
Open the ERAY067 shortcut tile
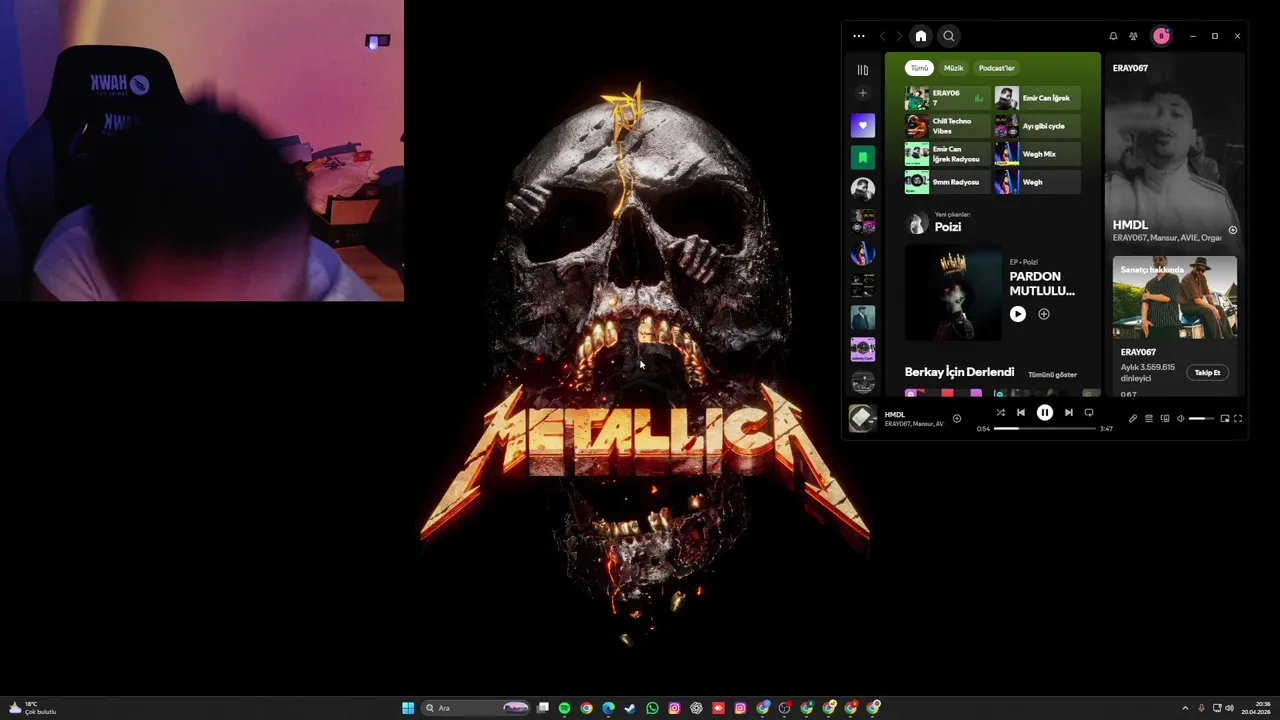pos(947,98)
